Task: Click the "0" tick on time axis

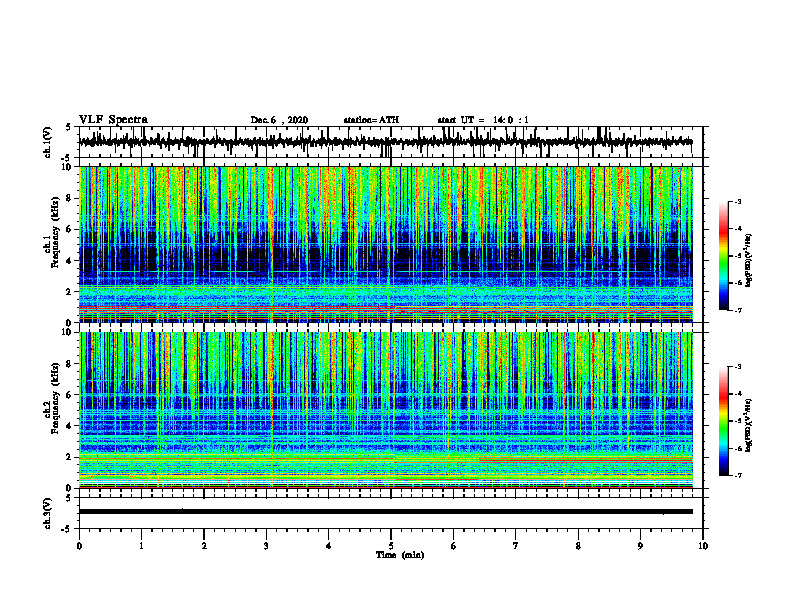Action: (79, 546)
